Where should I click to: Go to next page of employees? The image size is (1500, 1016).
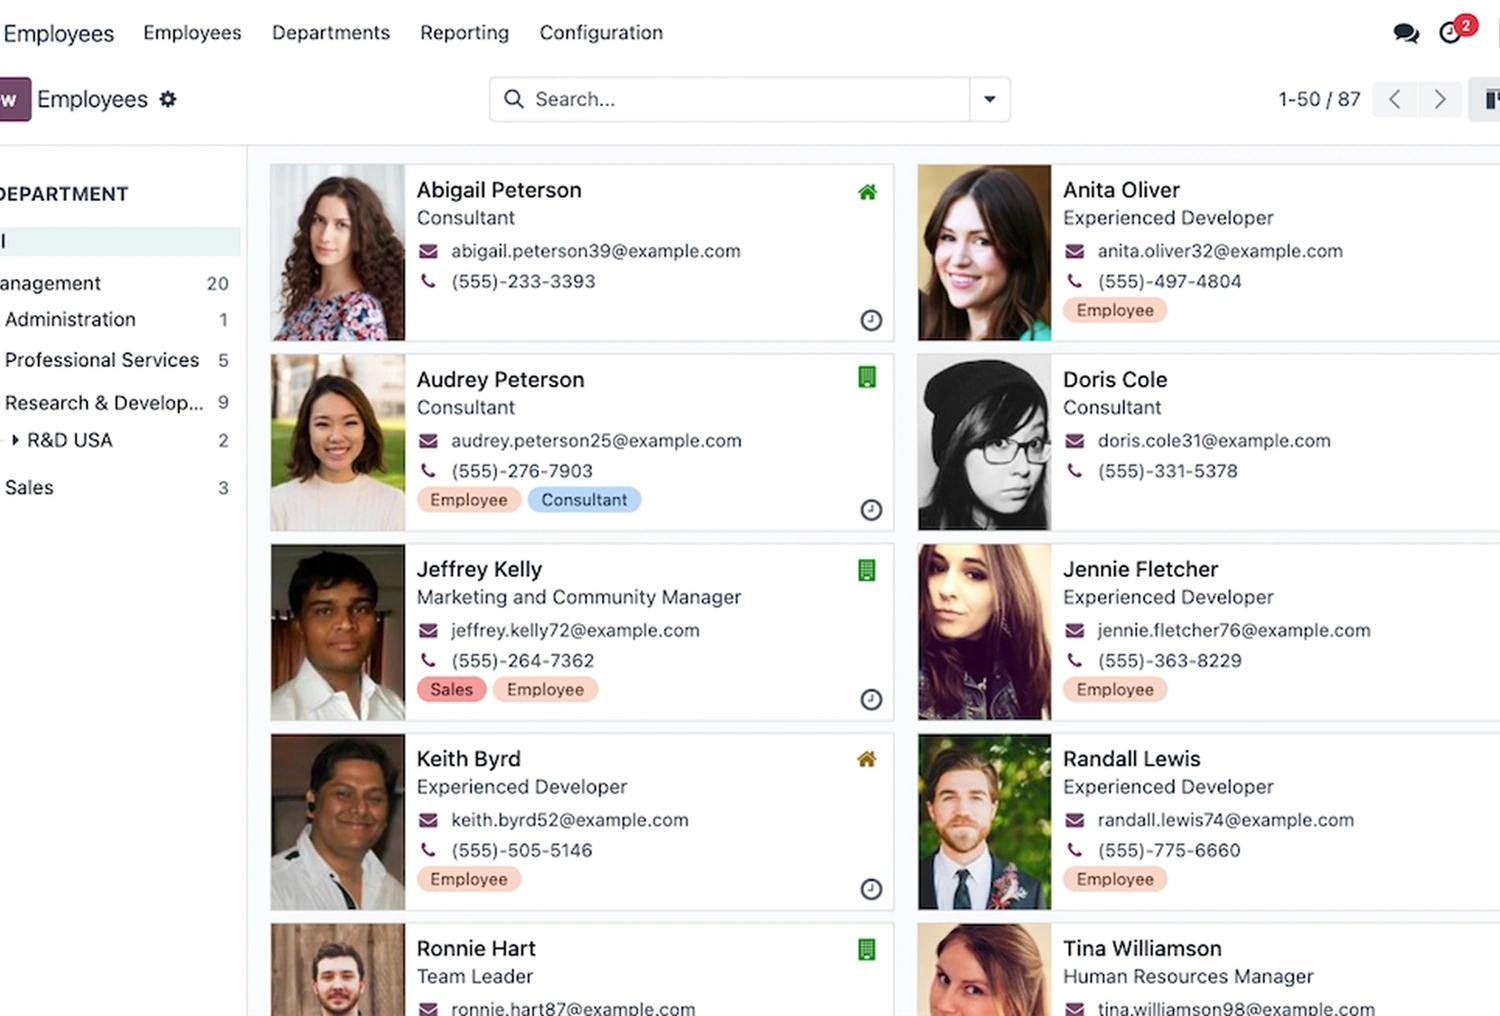1439,99
